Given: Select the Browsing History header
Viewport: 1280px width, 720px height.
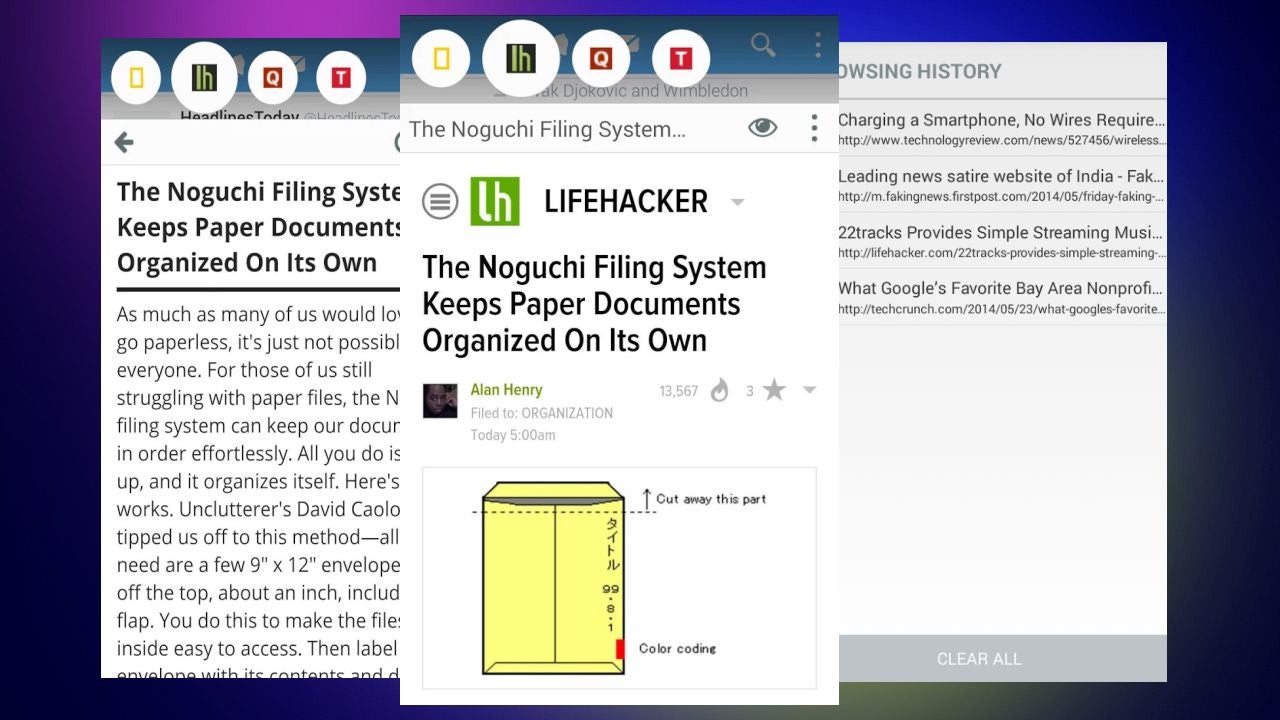Looking at the screenshot, I should (x=920, y=71).
